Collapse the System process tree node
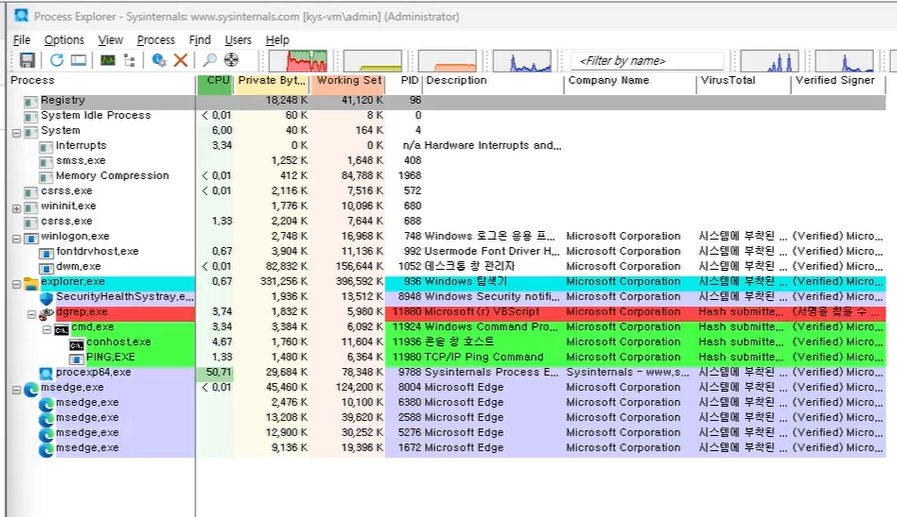Screen dimensions: 897x517 point(17,133)
